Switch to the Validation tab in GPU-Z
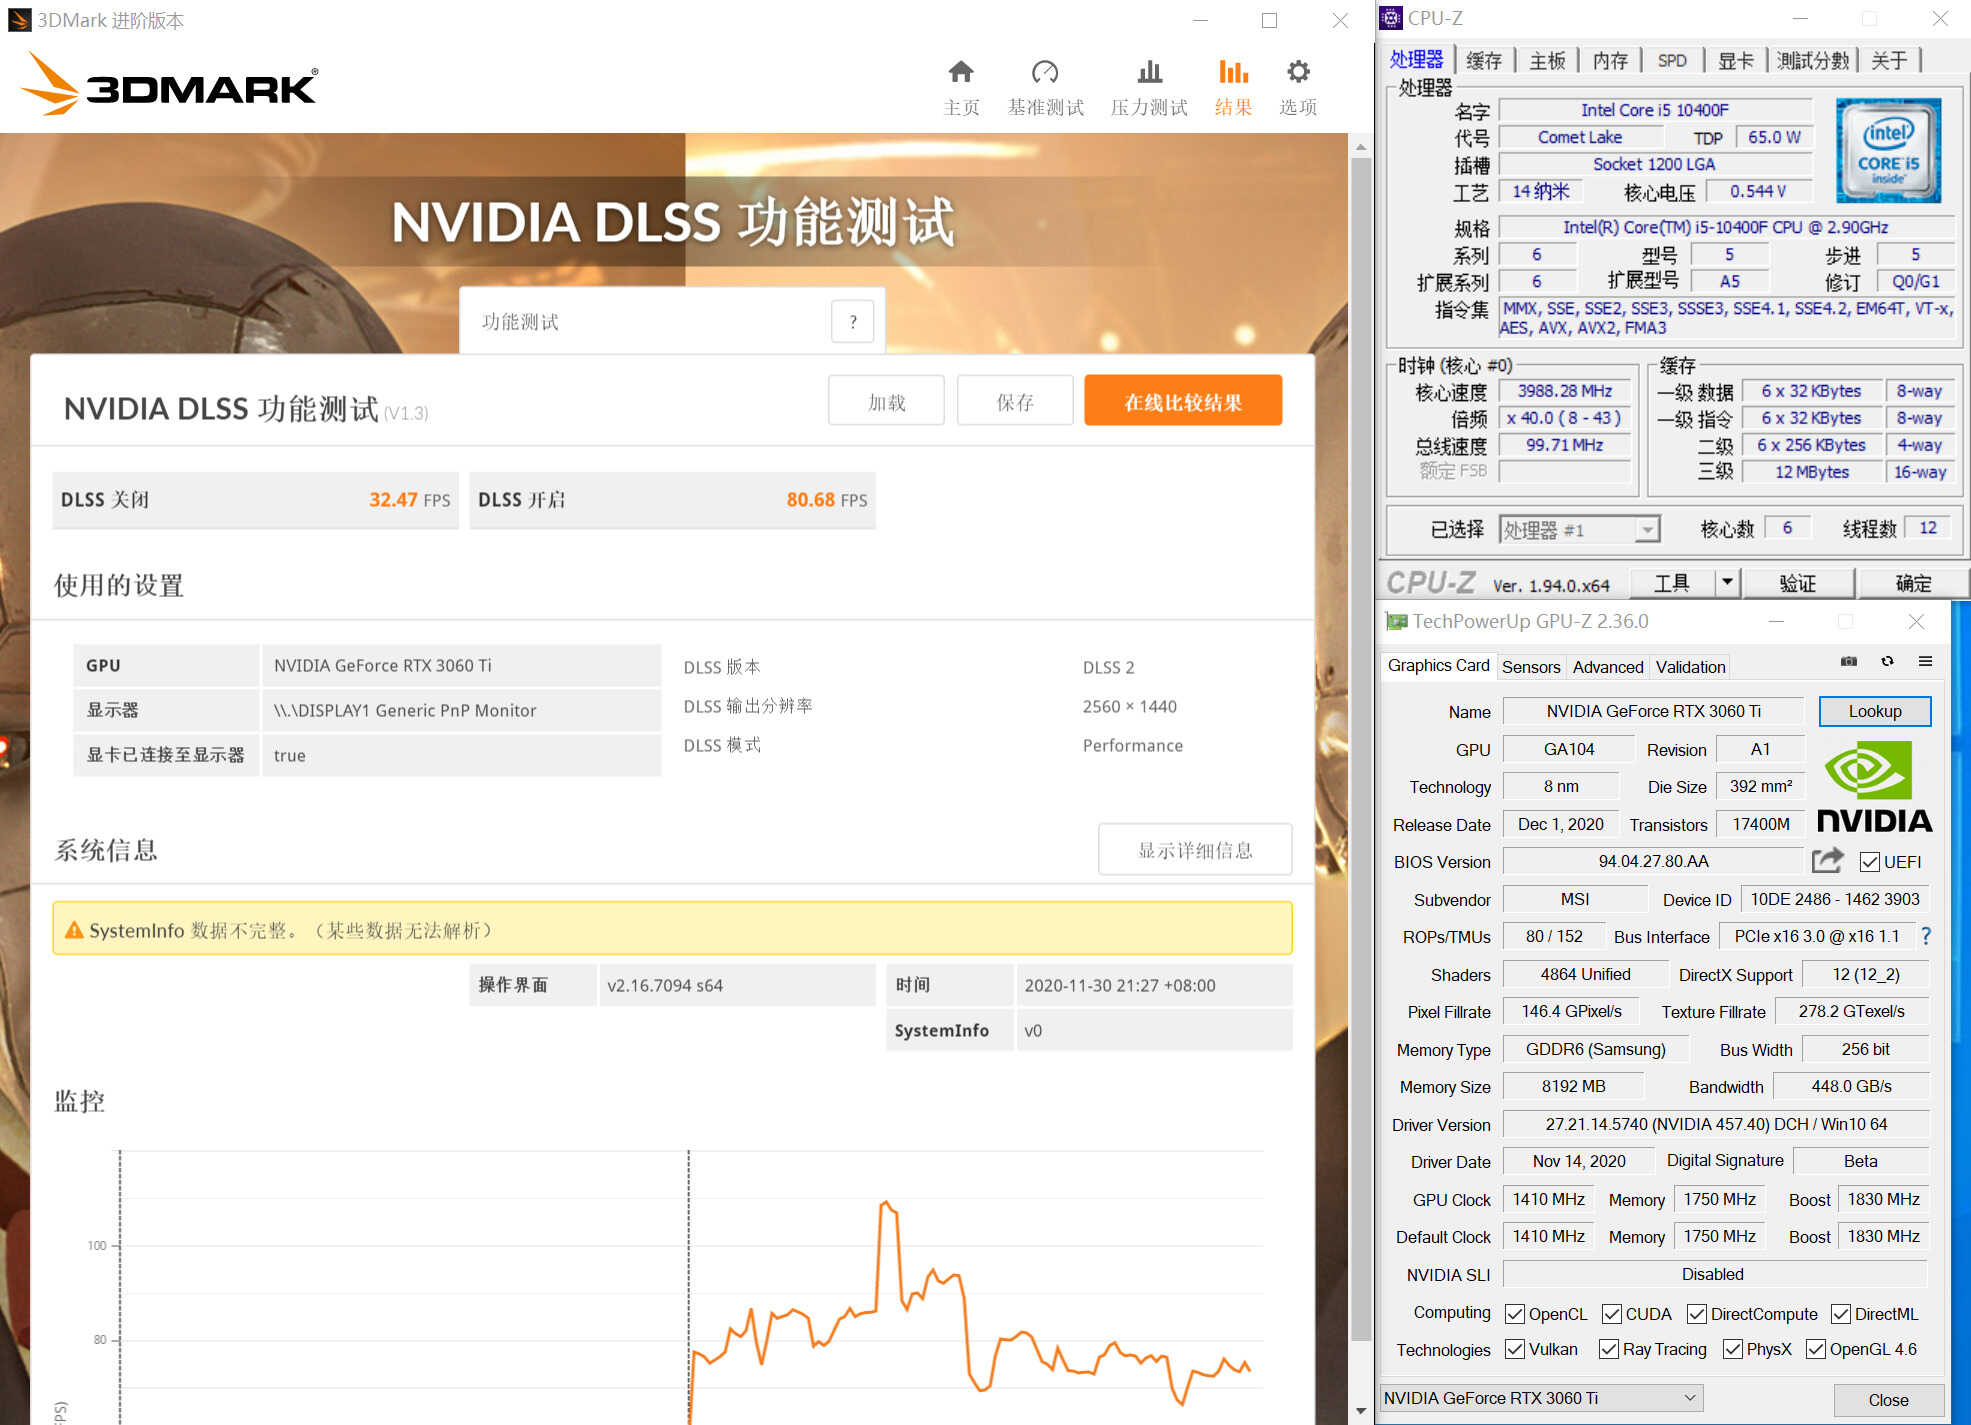Screen dimensions: 1971x1425 (x=1690, y=667)
